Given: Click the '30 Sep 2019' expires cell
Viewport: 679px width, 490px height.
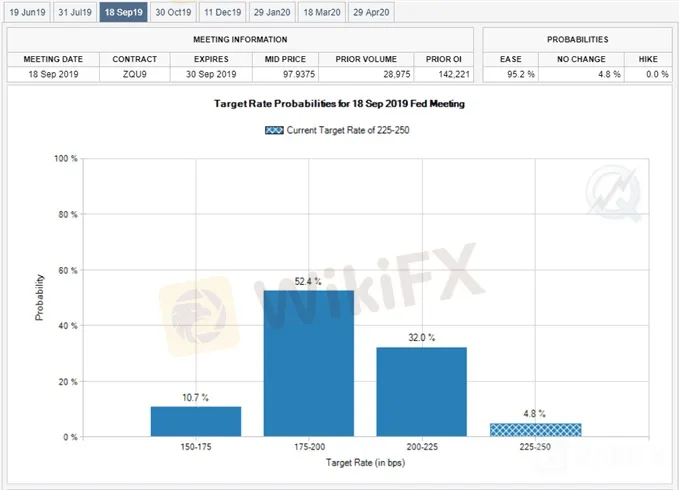Looking at the screenshot, I should click(x=211, y=74).
